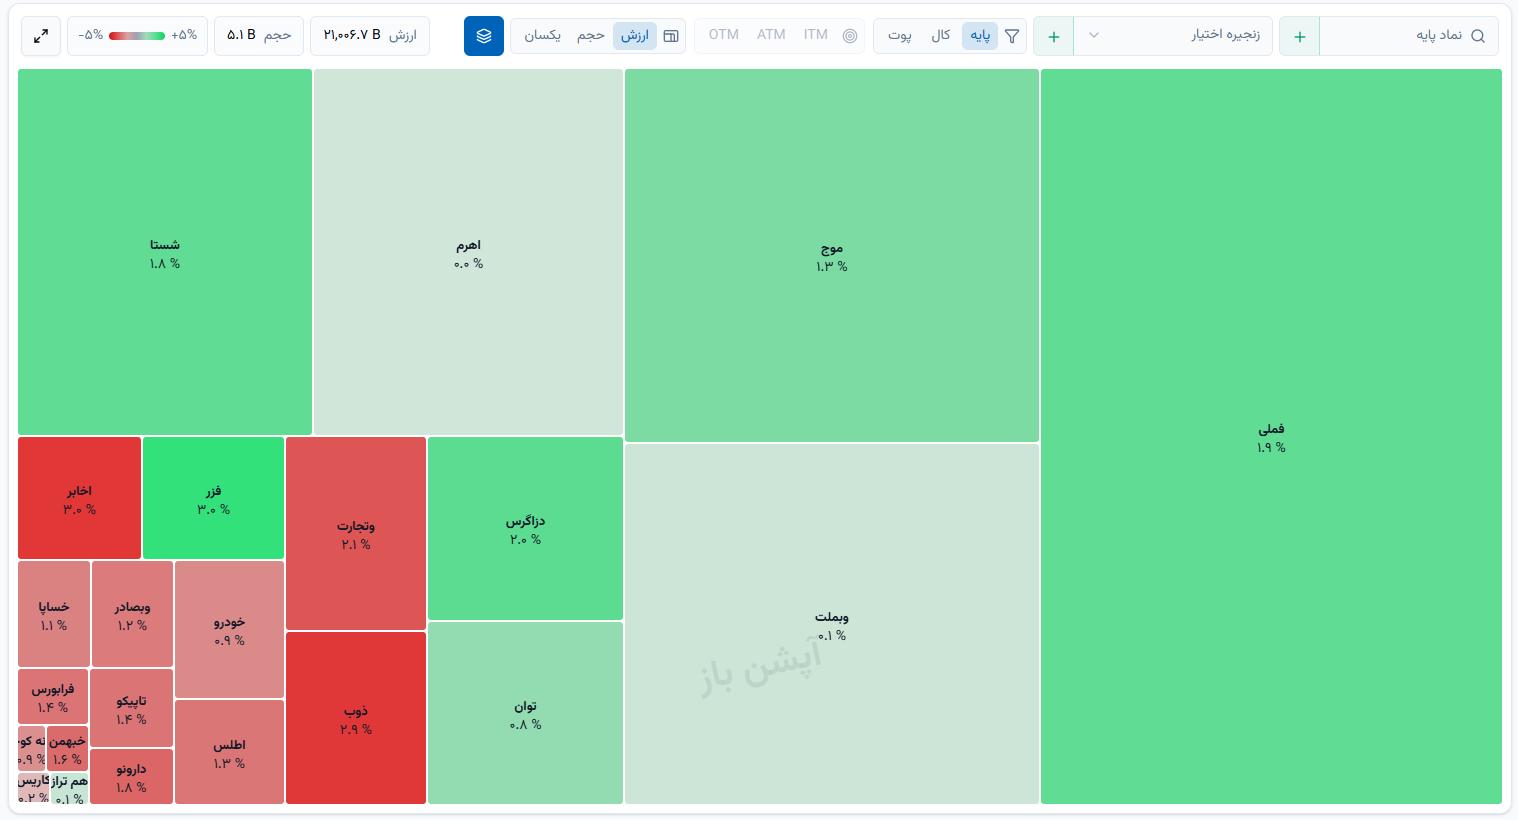This screenshot has width=1518, height=820.
Task: Select the کال filter option
Action: [940, 36]
